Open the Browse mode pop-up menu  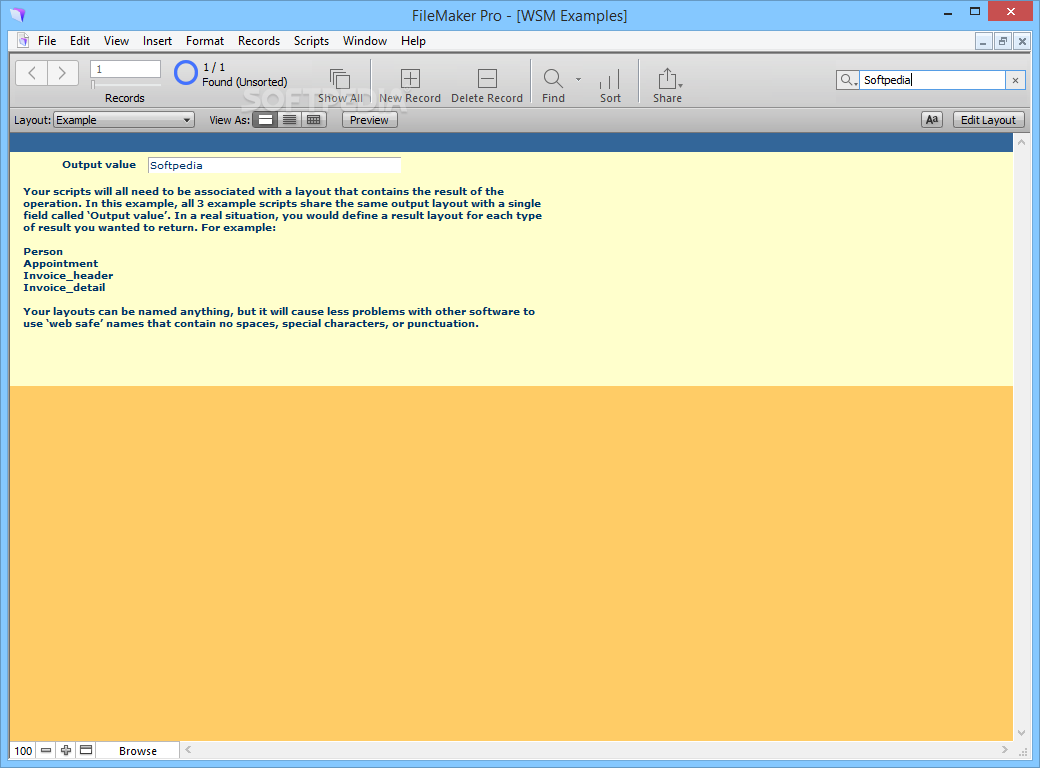point(138,751)
